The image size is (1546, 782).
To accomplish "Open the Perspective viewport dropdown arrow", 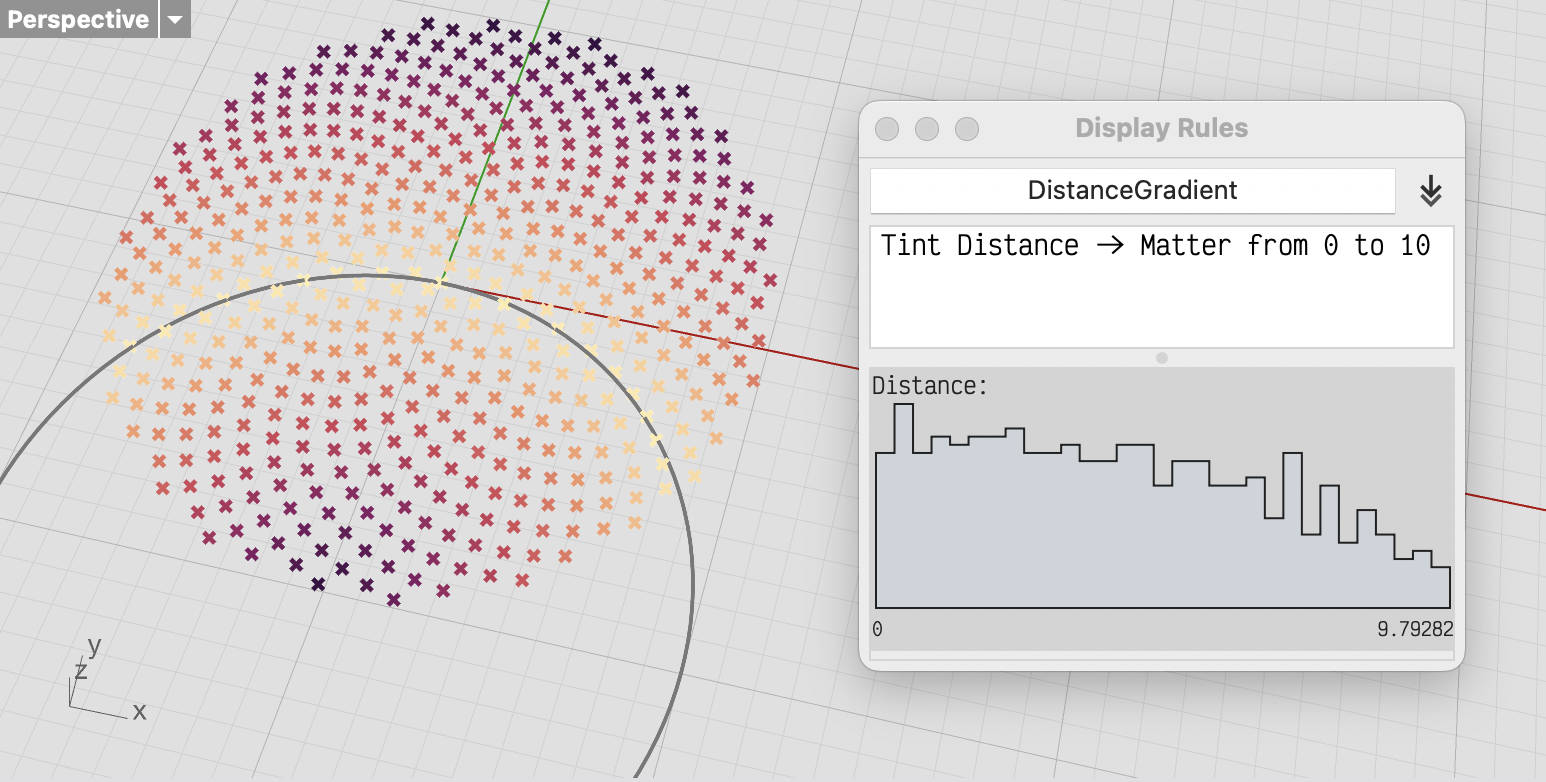I will coord(175,19).
